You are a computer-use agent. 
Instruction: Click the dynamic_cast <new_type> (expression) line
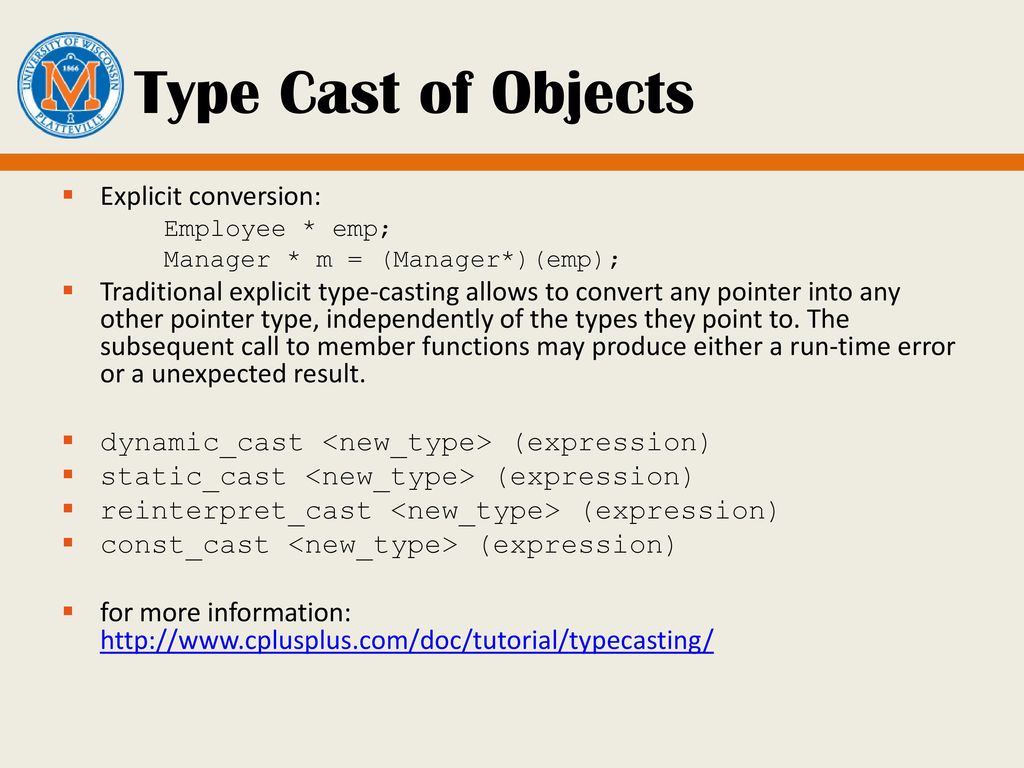(x=405, y=443)
